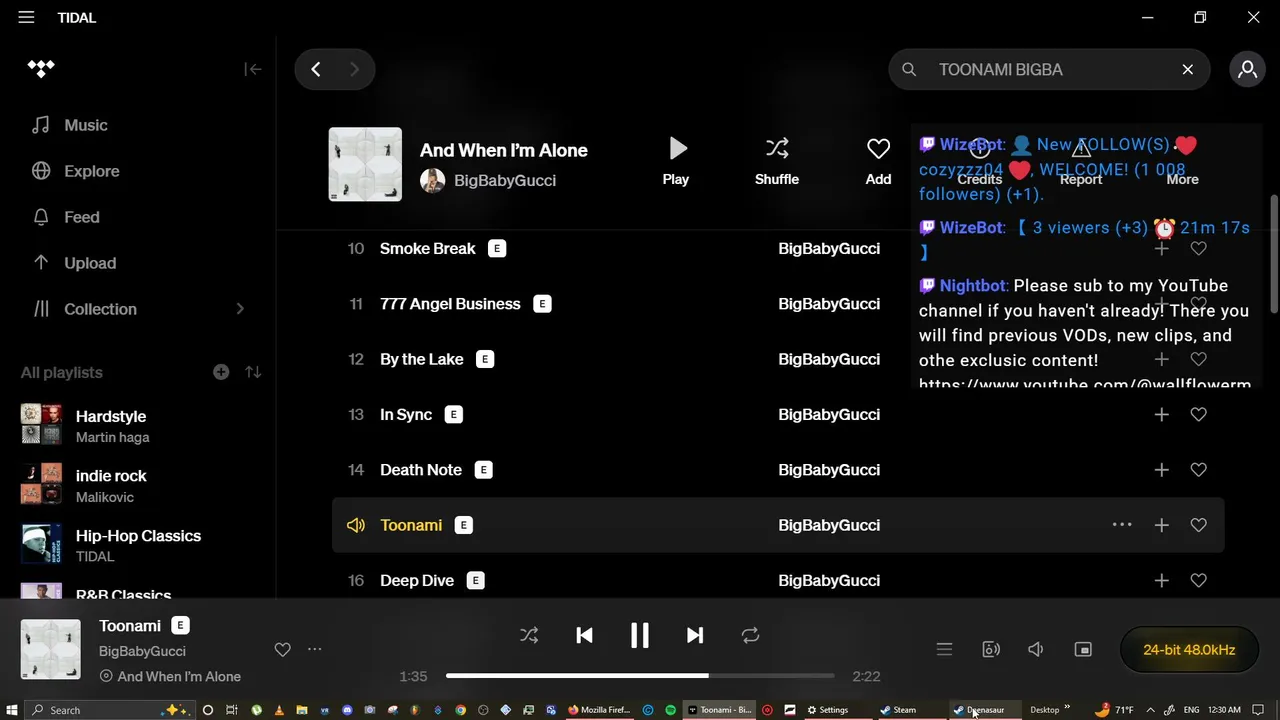
Task: Skip to the previous track
Action: (x=585, y=635)
